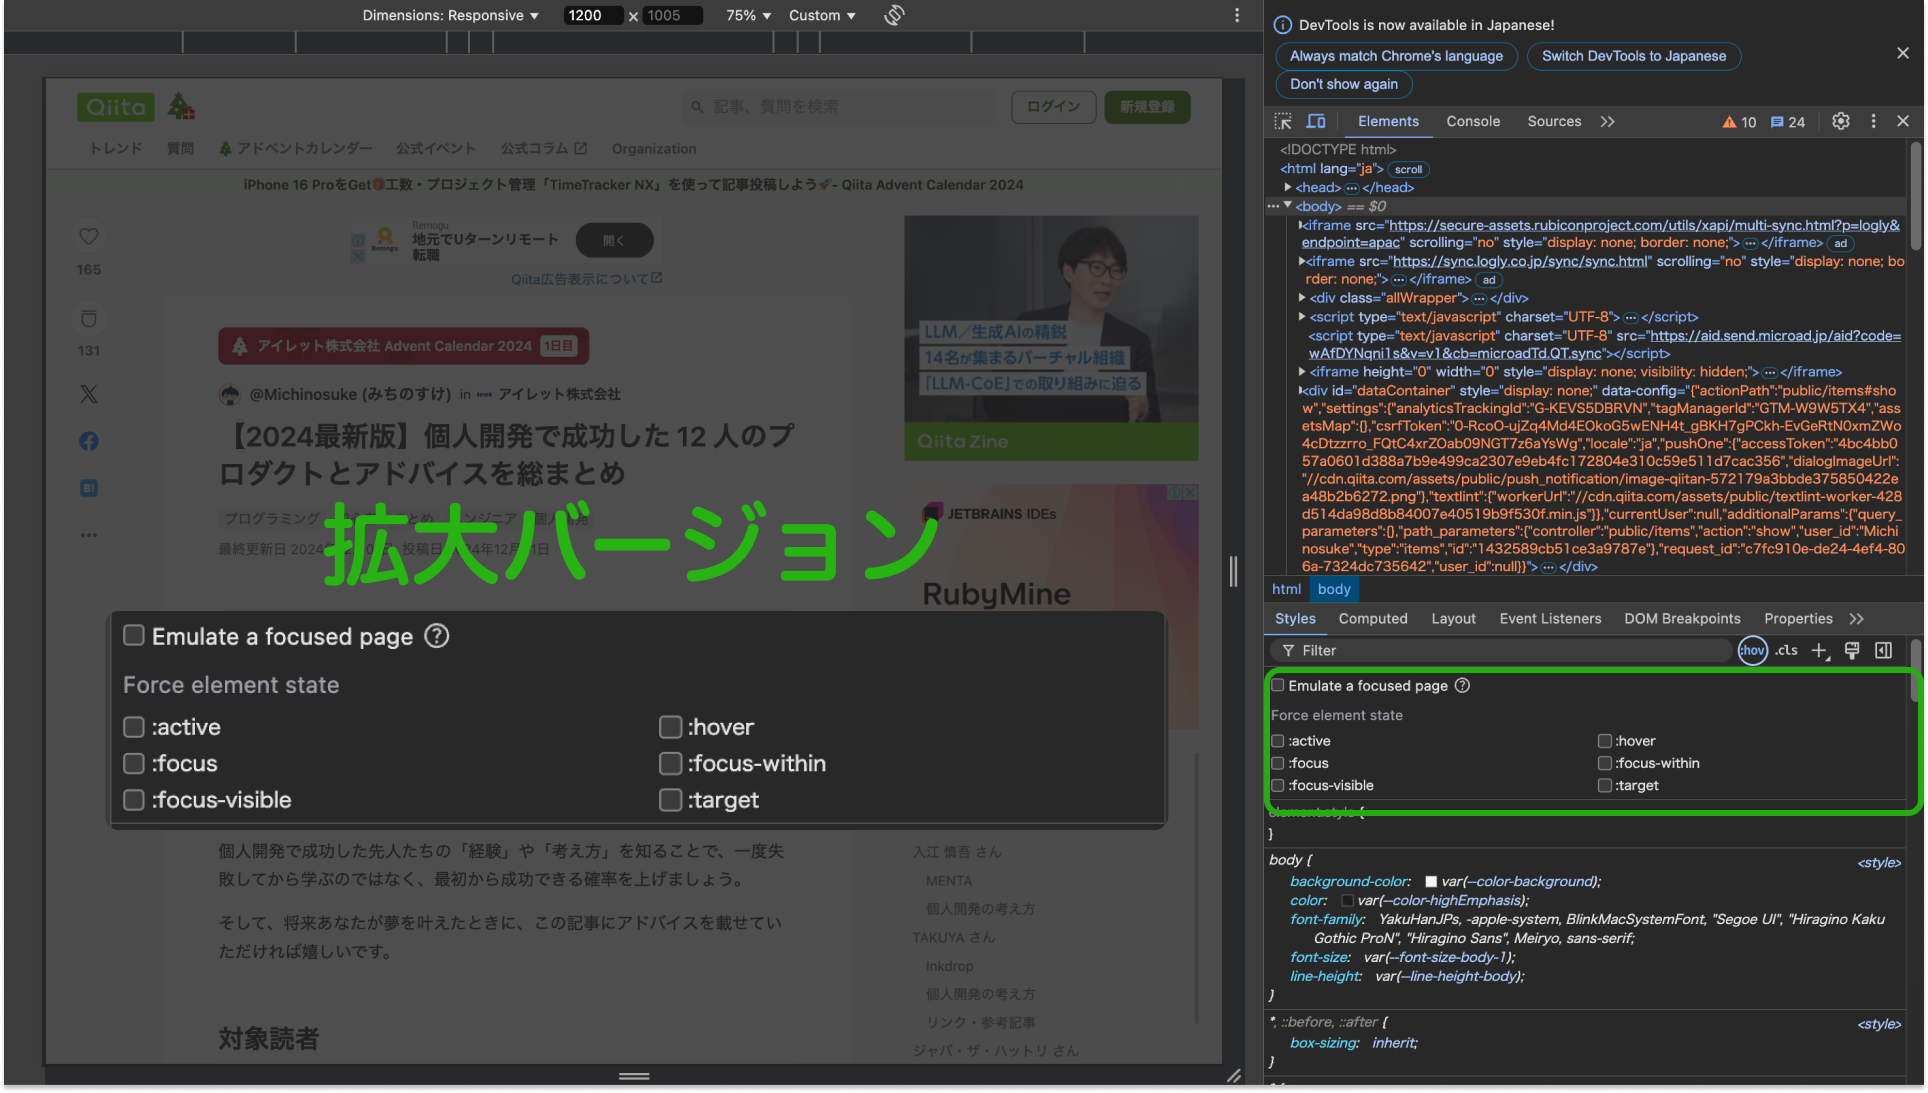Open the Computed styles tab
The width and height of the screenshot is (1928, 1093).
[x=1372, y=619]
